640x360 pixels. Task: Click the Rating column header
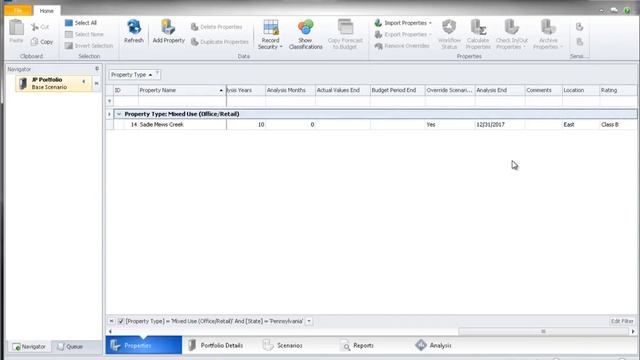coord(618,90)
